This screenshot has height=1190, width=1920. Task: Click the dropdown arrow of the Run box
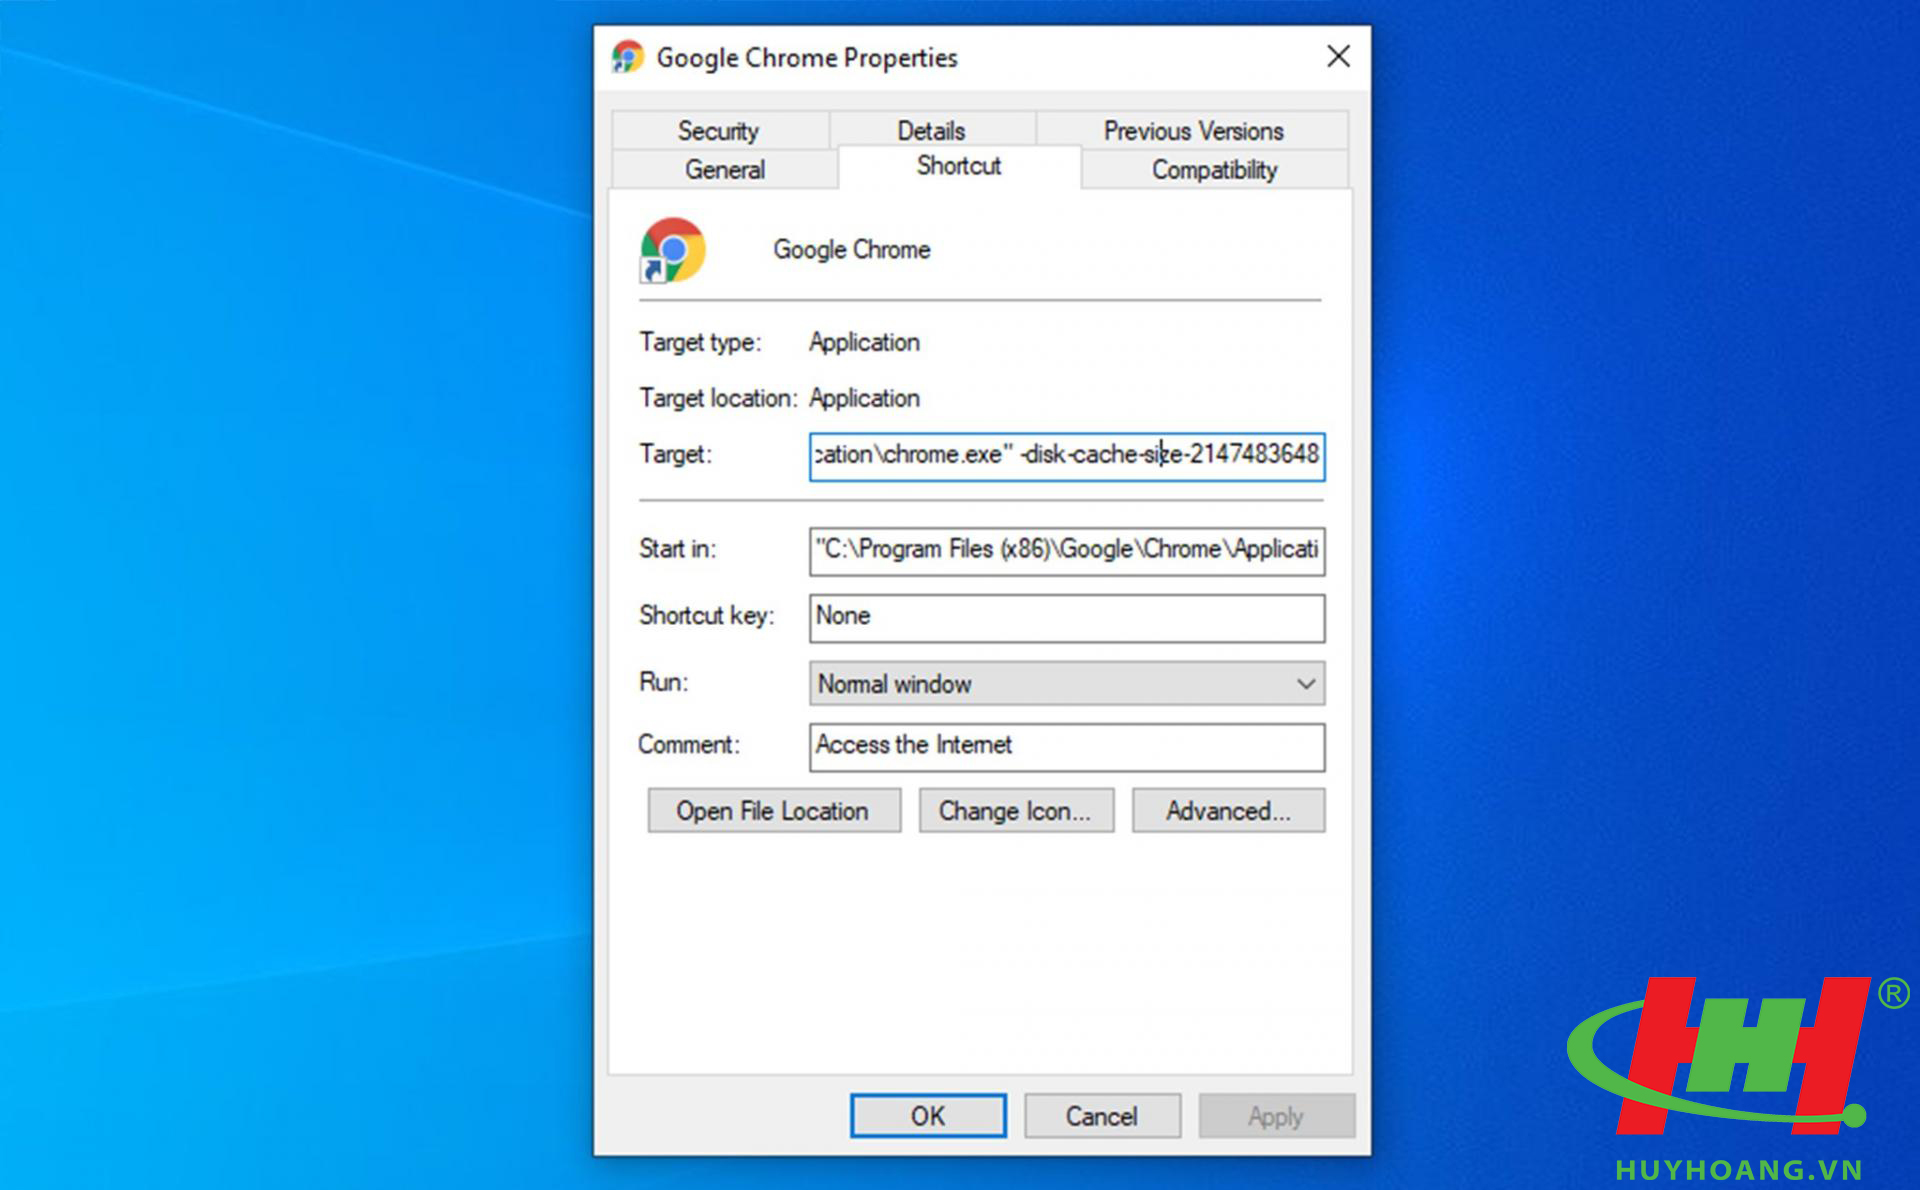click(x=1305, y=684)
